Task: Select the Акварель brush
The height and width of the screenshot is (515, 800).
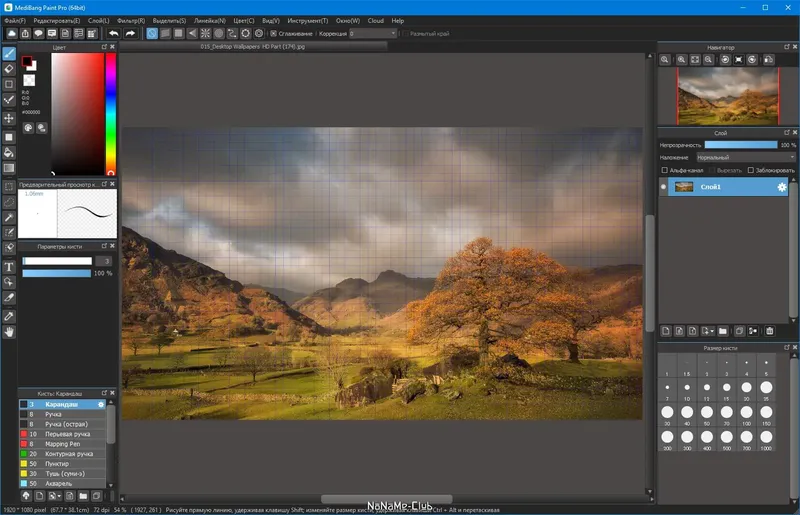Action: coord(62,483)
